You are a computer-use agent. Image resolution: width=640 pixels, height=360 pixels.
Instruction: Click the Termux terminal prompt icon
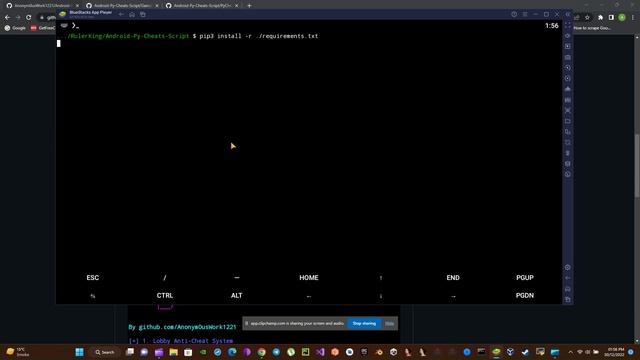tap(76, 26)
